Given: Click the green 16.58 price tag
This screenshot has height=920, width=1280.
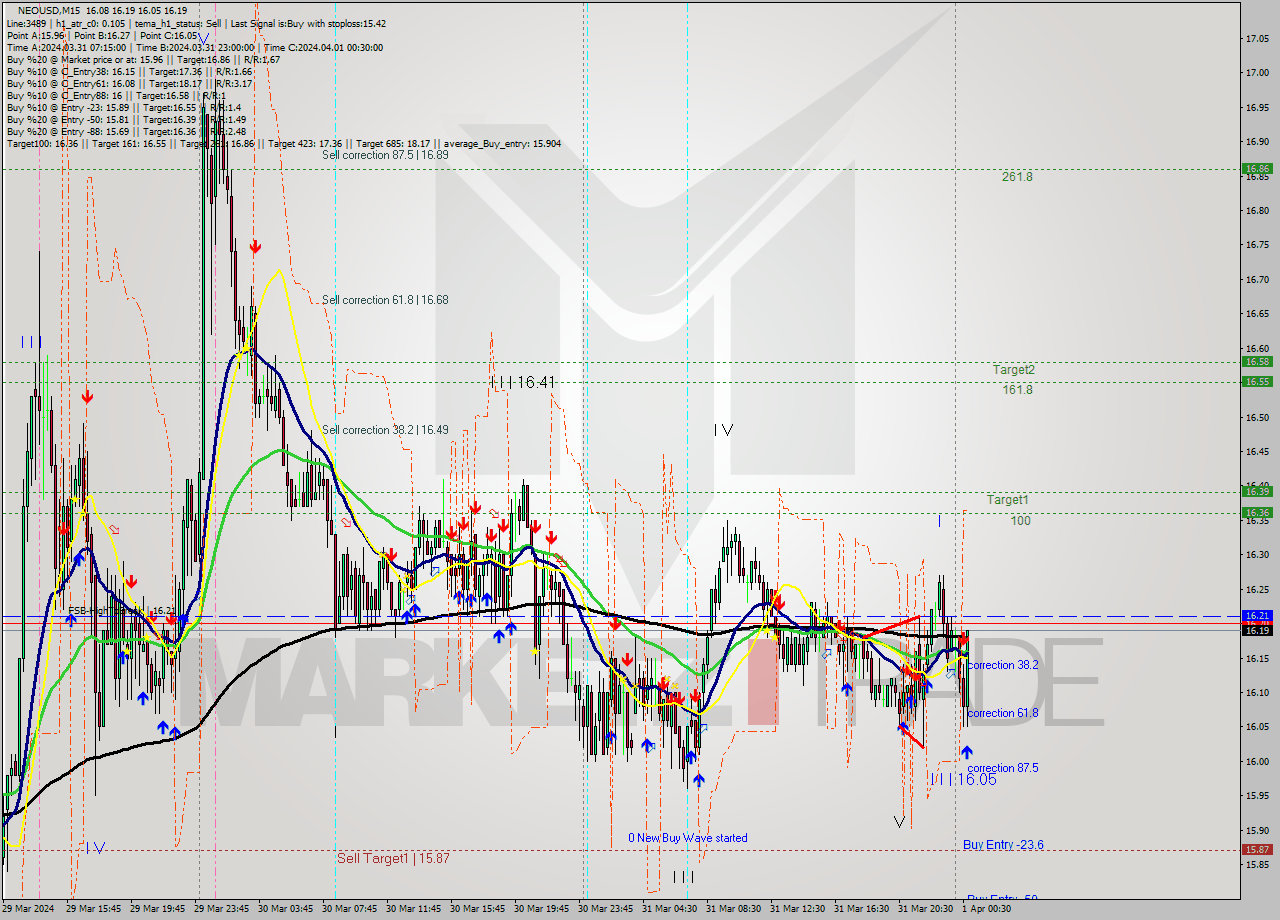Looking at the screenshot, I should point(1257,362).
